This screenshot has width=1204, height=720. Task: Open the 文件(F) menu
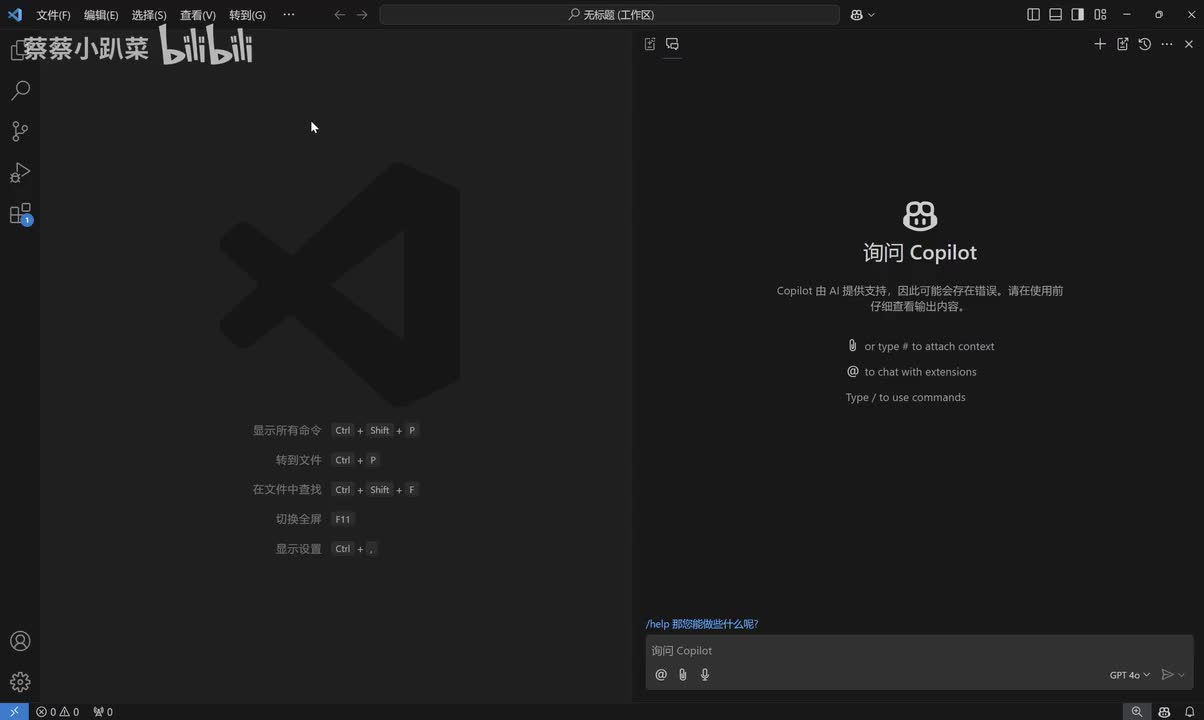54,15
